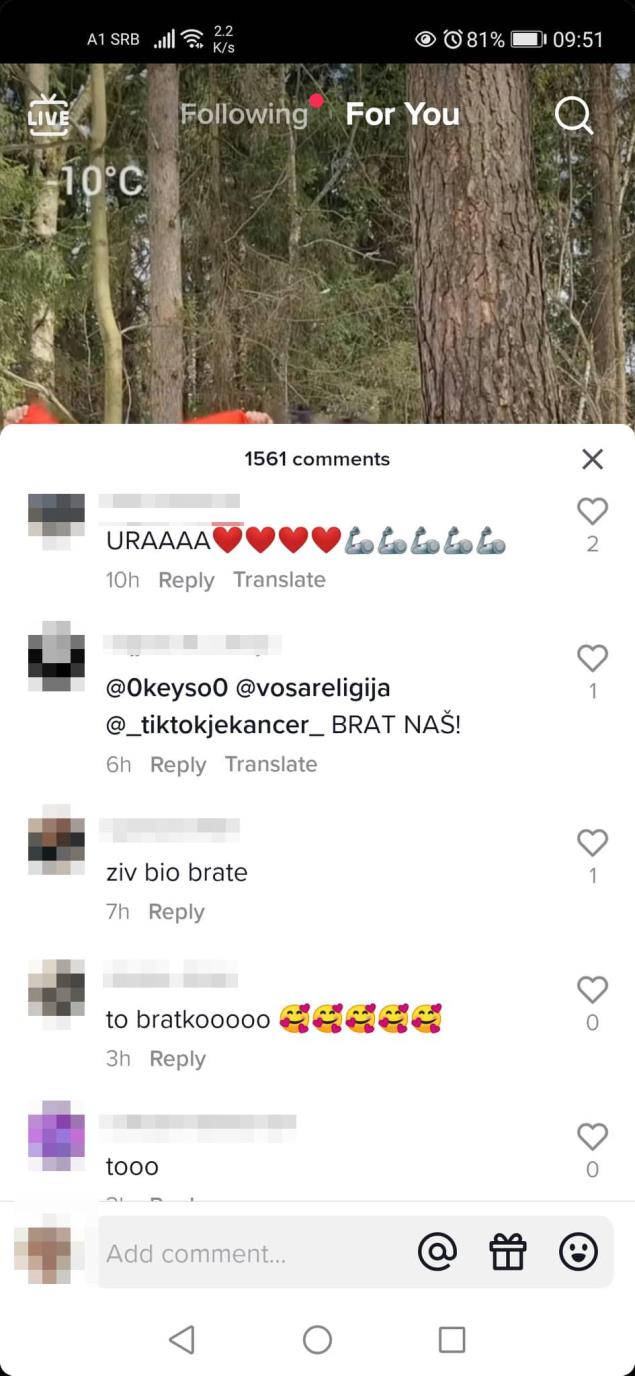Open the emoji picker smiley icon
The width and height of the screenshot is (635, 1376).
pos(578,1251)
